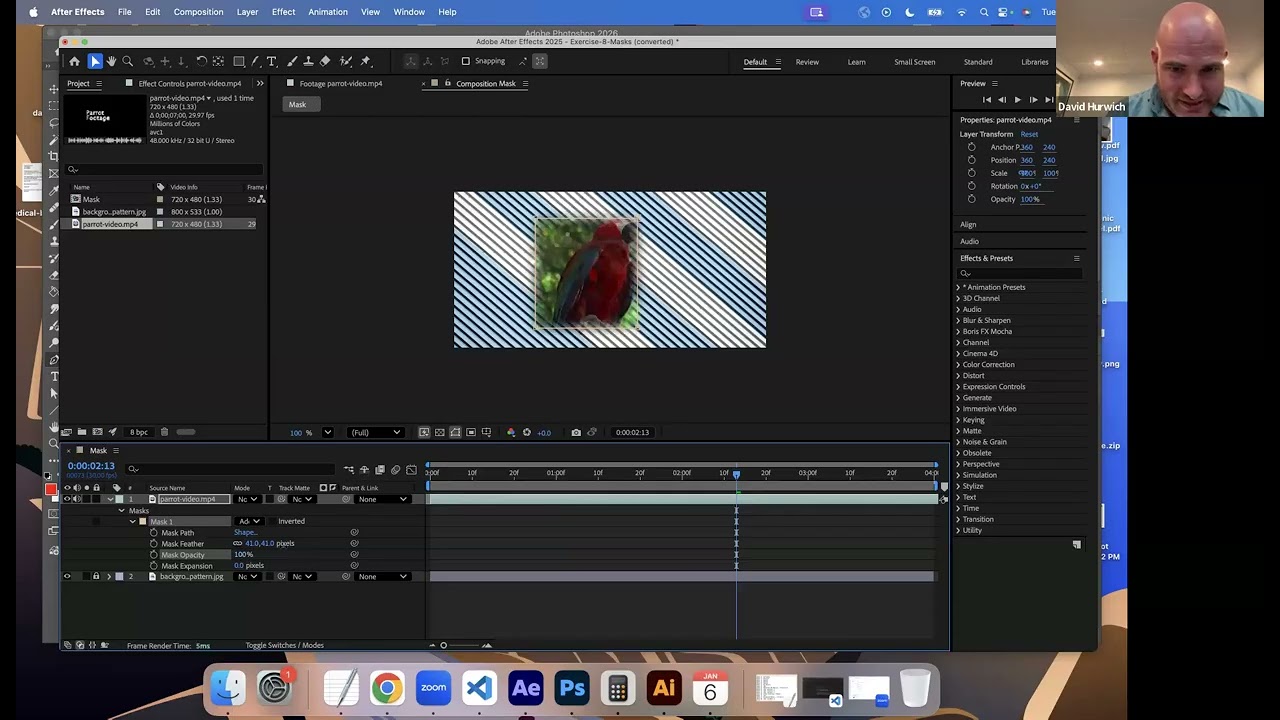Click the timeline playhead marker
This screenshot has width=1280, height=720.
[736, 474]
